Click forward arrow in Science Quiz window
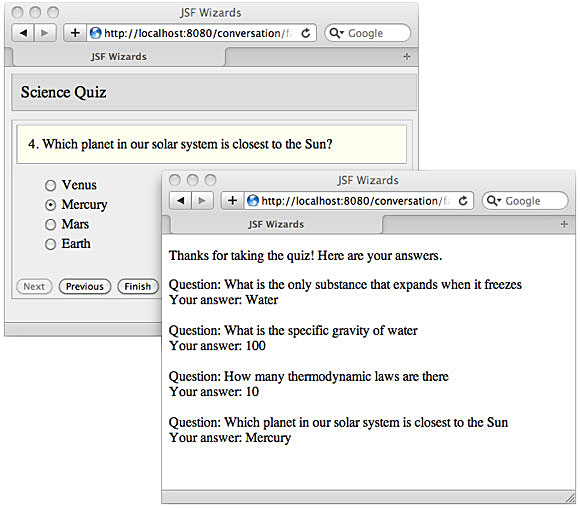Screen dimensions: 580x508 45,33
